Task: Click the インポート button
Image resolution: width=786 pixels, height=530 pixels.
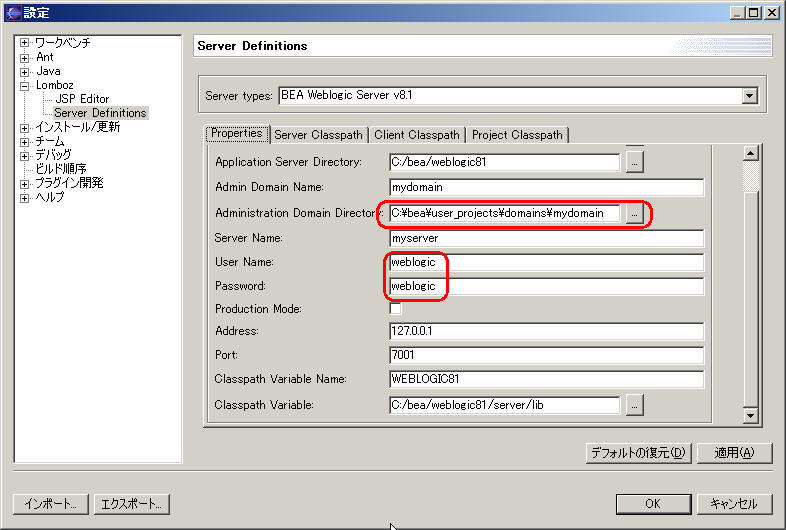Action: (51, 503)
